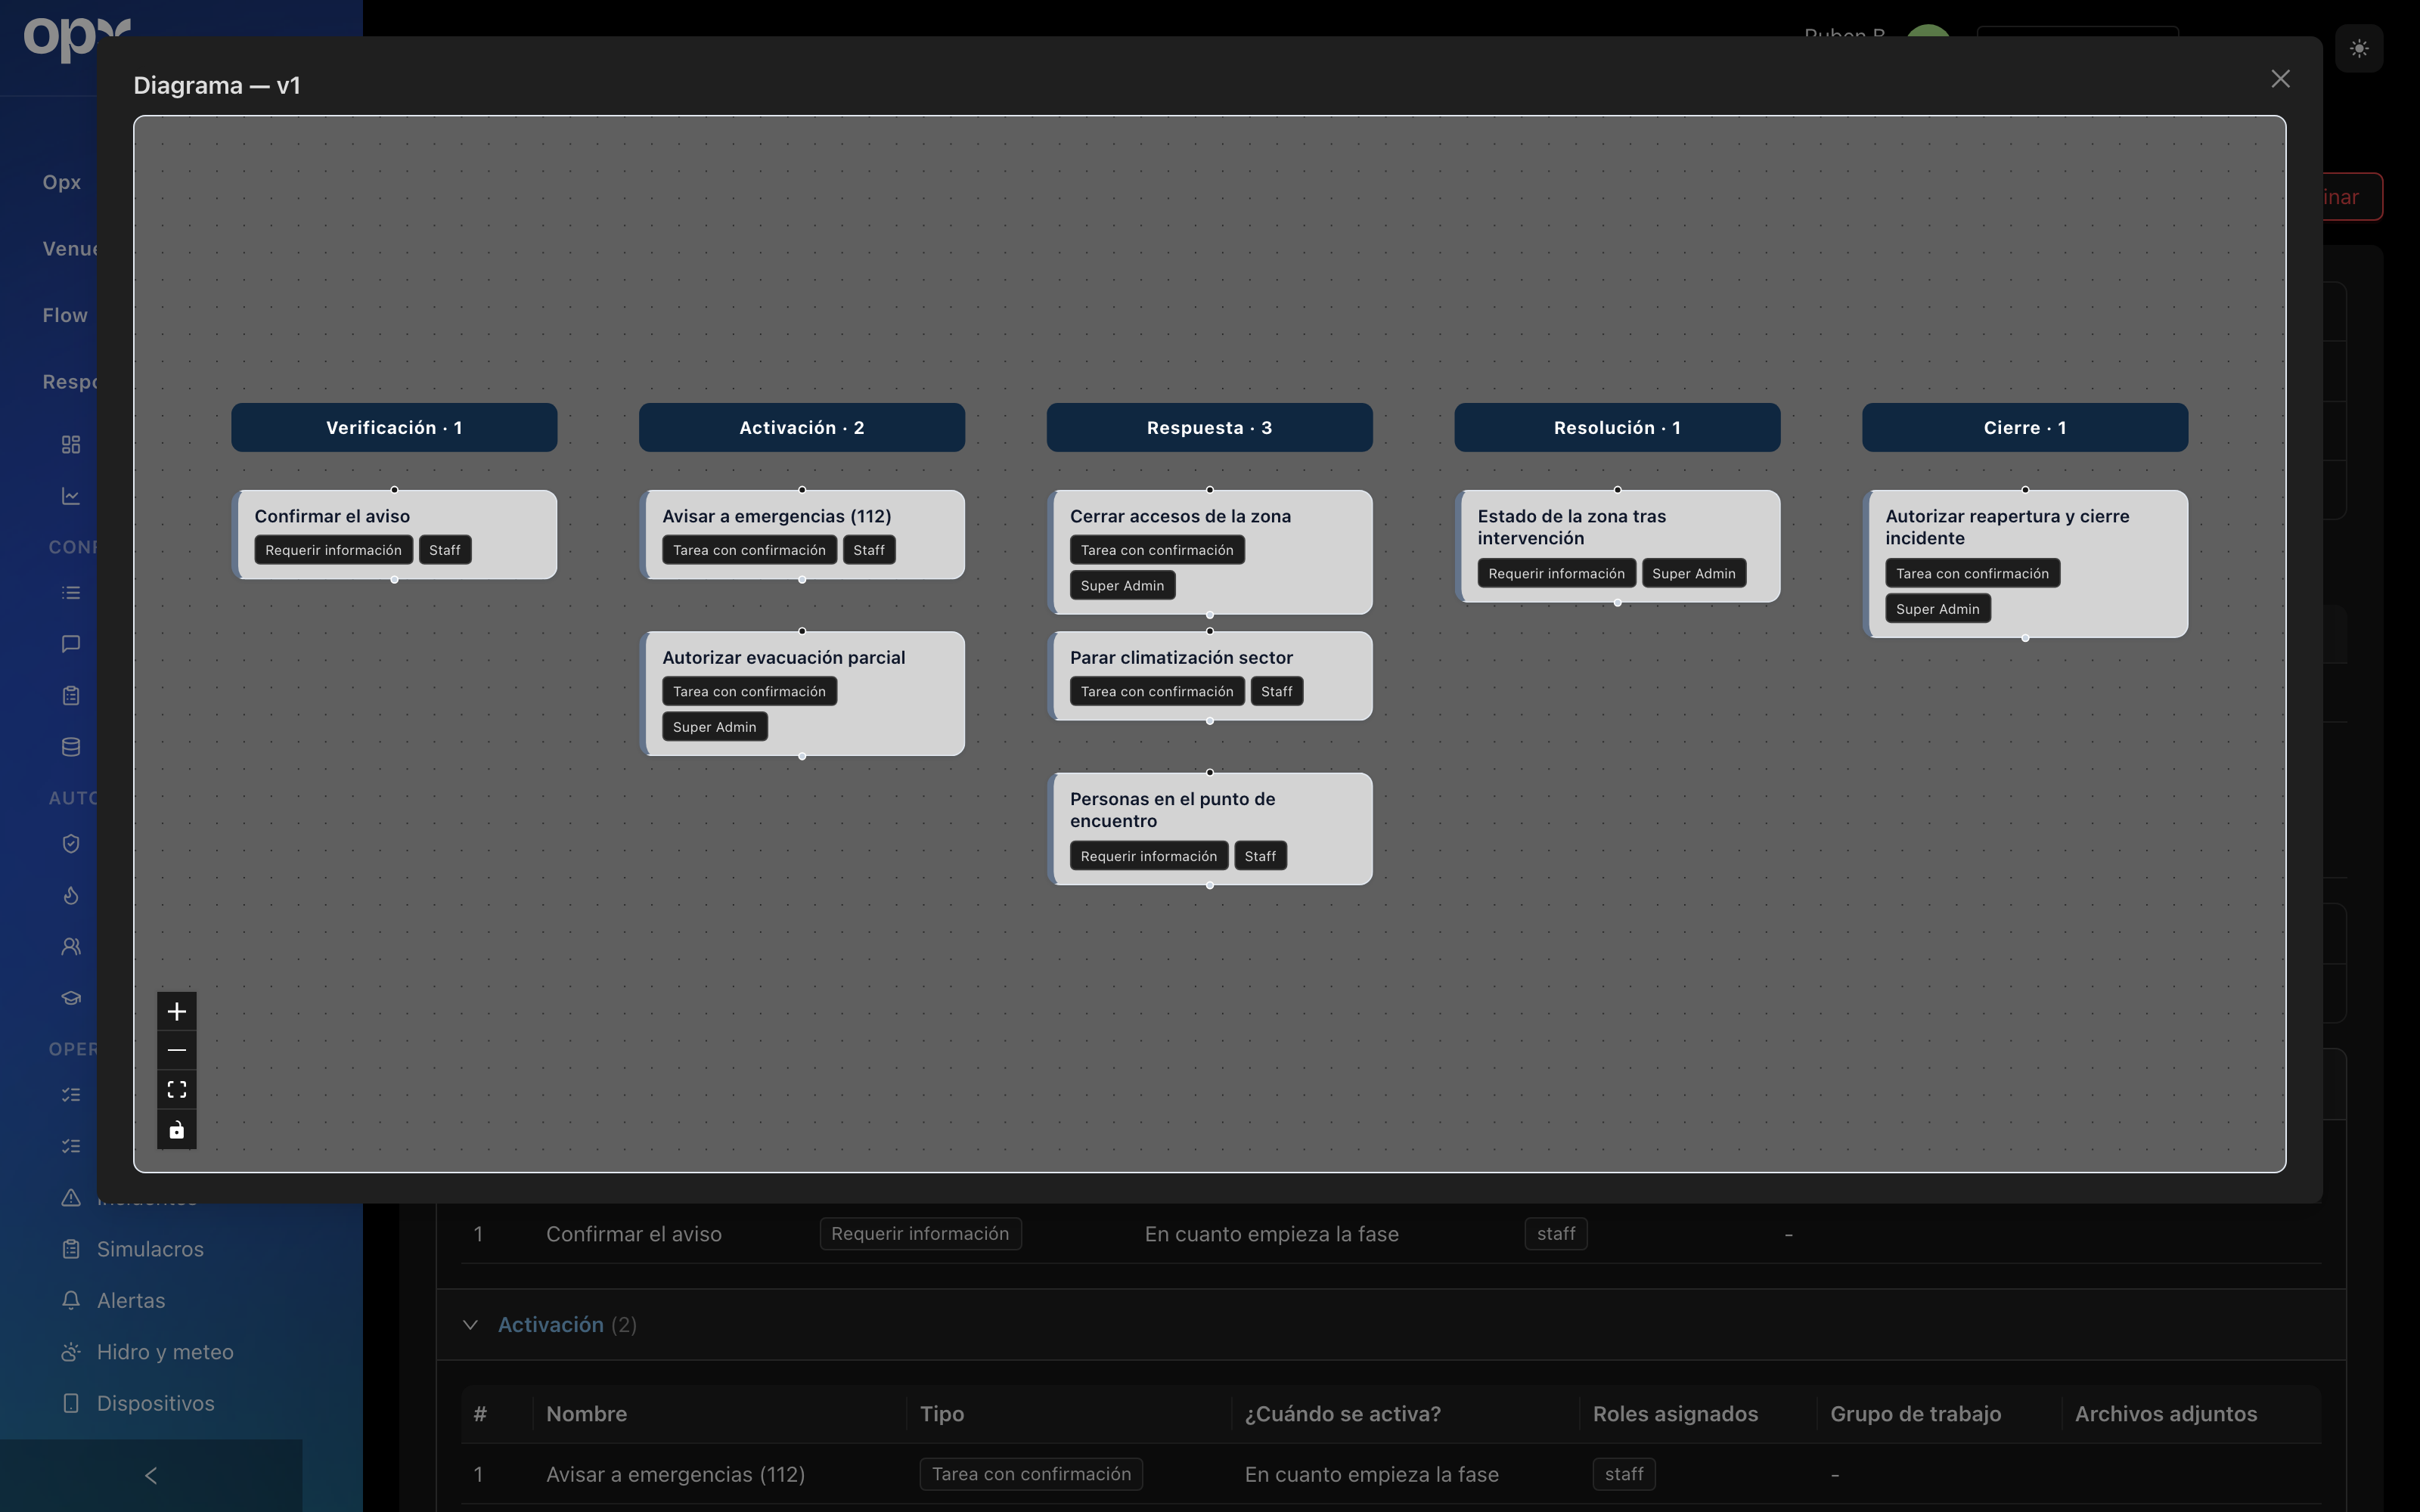Select the Parar climatización sector node
Viewport: 2420px width, 1512px height.
(1209, 675)
